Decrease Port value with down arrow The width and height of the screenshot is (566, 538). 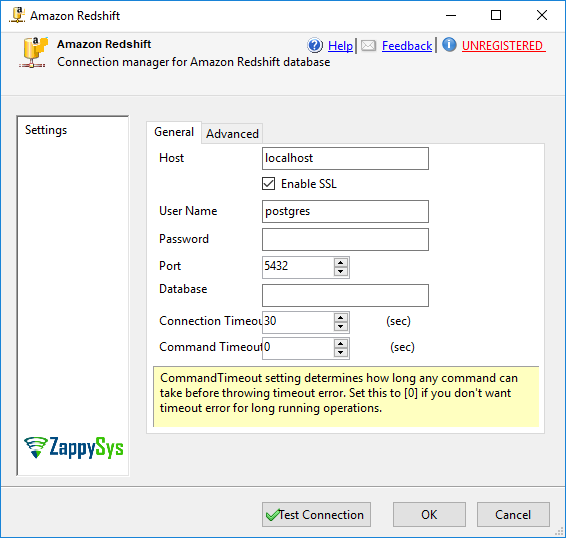point(341,272)
